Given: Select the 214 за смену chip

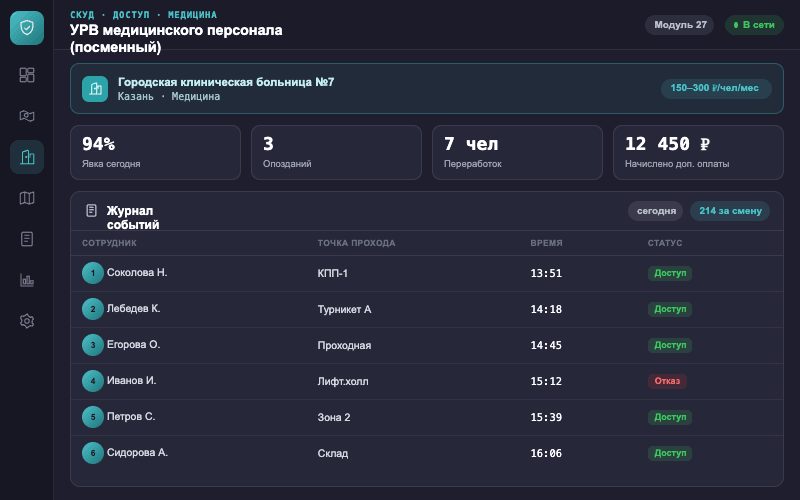Looking at the screenshot, I should tap(730, 211).
